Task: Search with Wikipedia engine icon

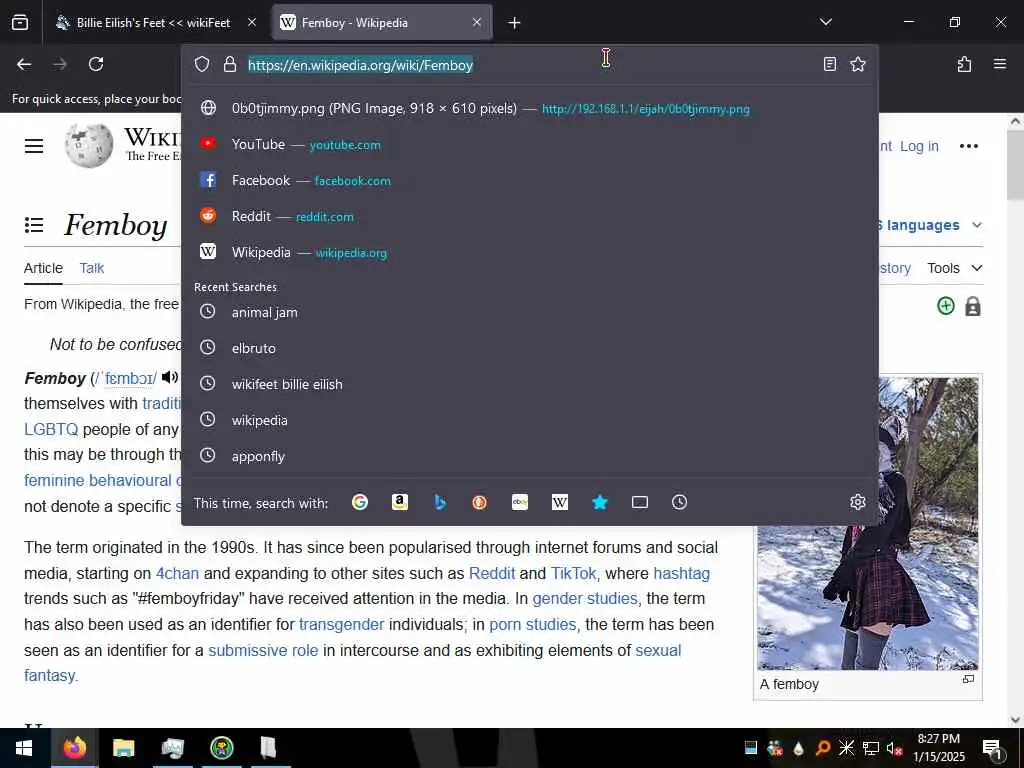Action: [560, 502]
